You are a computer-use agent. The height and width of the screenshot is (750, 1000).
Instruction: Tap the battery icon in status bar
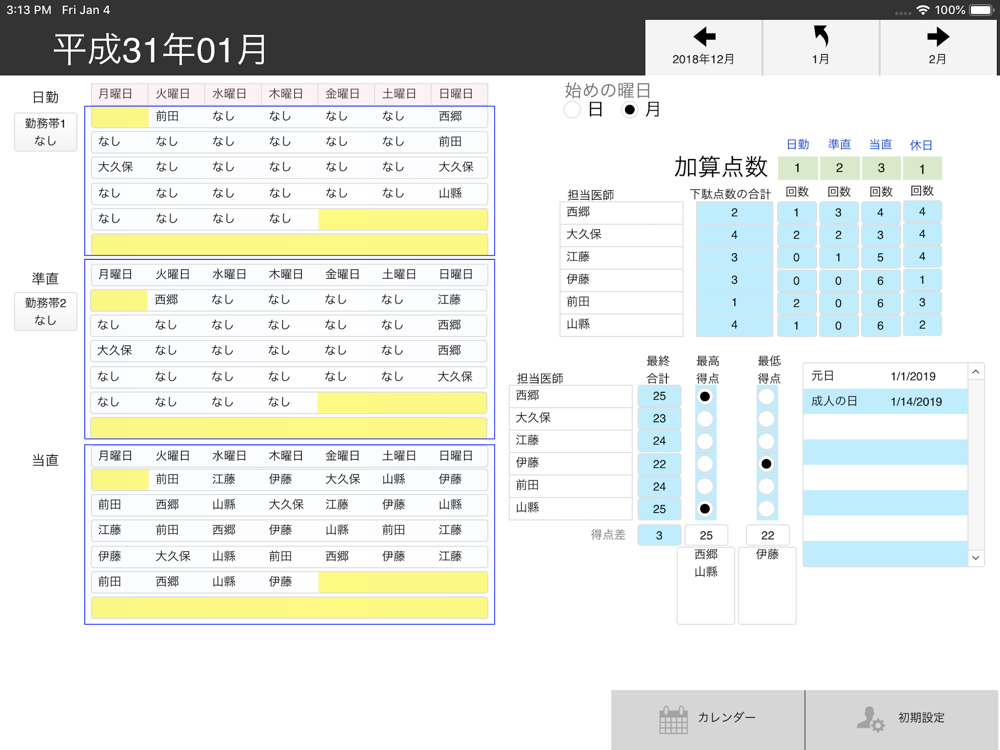click(x=981, y=10)
